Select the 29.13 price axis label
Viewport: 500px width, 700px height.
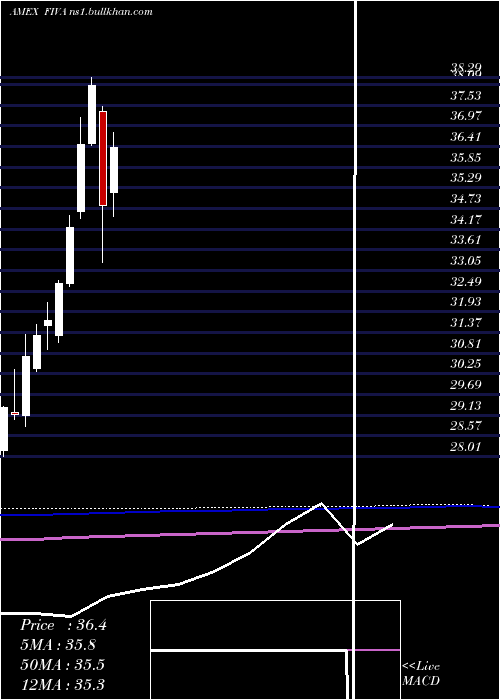pos(466,405)
